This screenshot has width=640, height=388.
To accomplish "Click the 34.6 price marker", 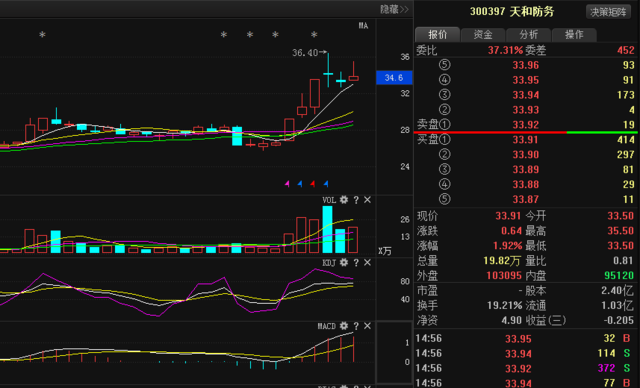I will pos(394,78).
